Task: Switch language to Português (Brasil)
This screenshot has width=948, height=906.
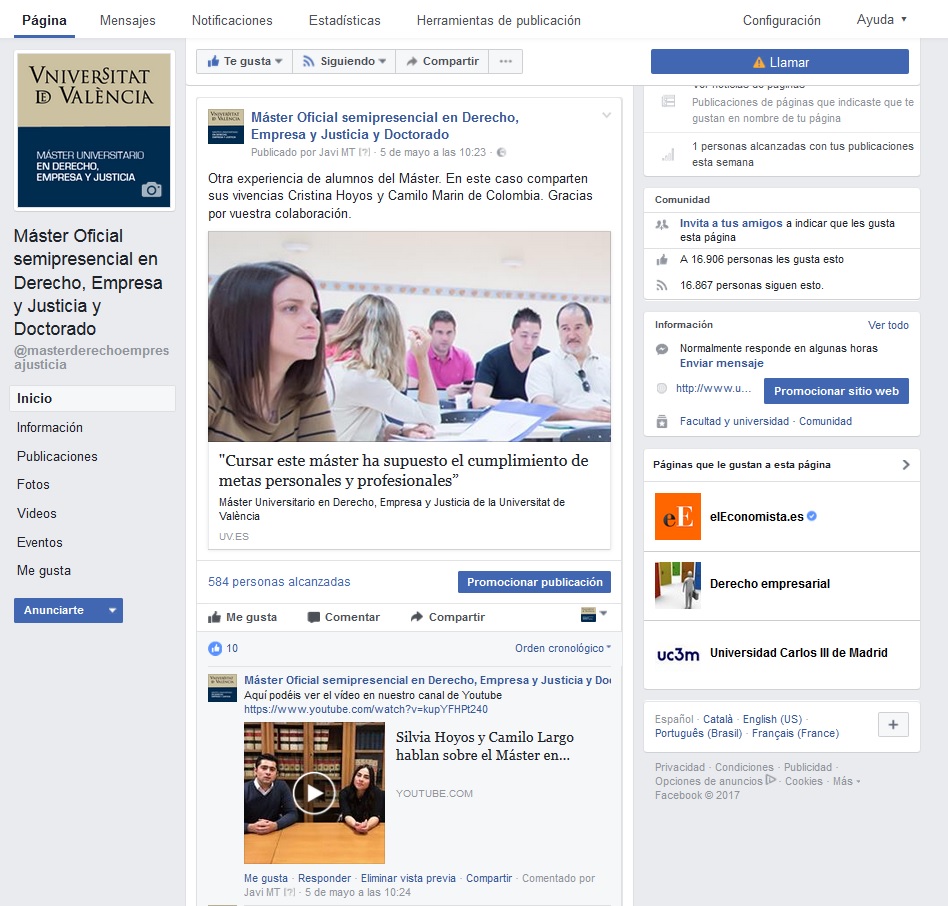Action: tap(698, 733)
